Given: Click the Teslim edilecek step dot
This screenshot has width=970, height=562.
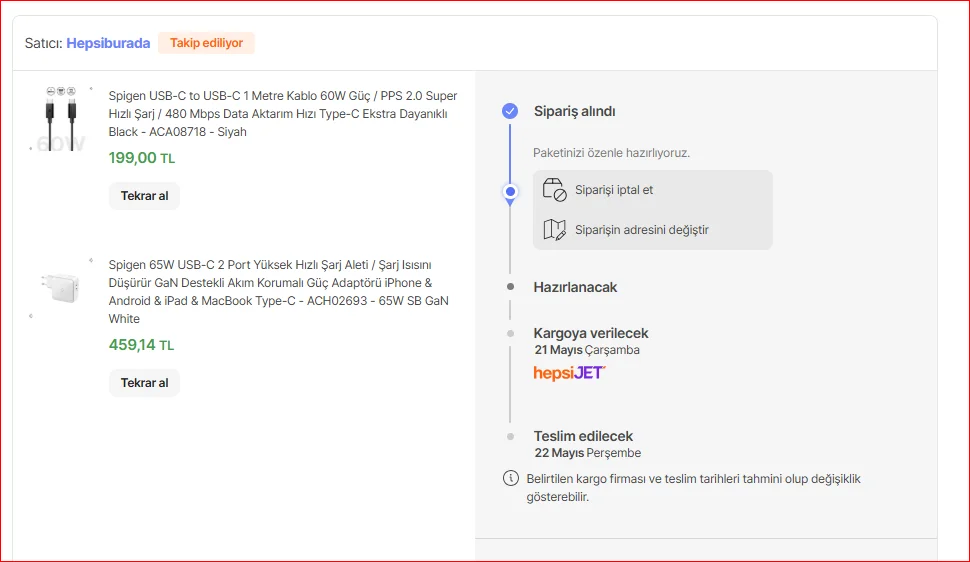Looking at the screenshot, I should click(x=510, y=436).
